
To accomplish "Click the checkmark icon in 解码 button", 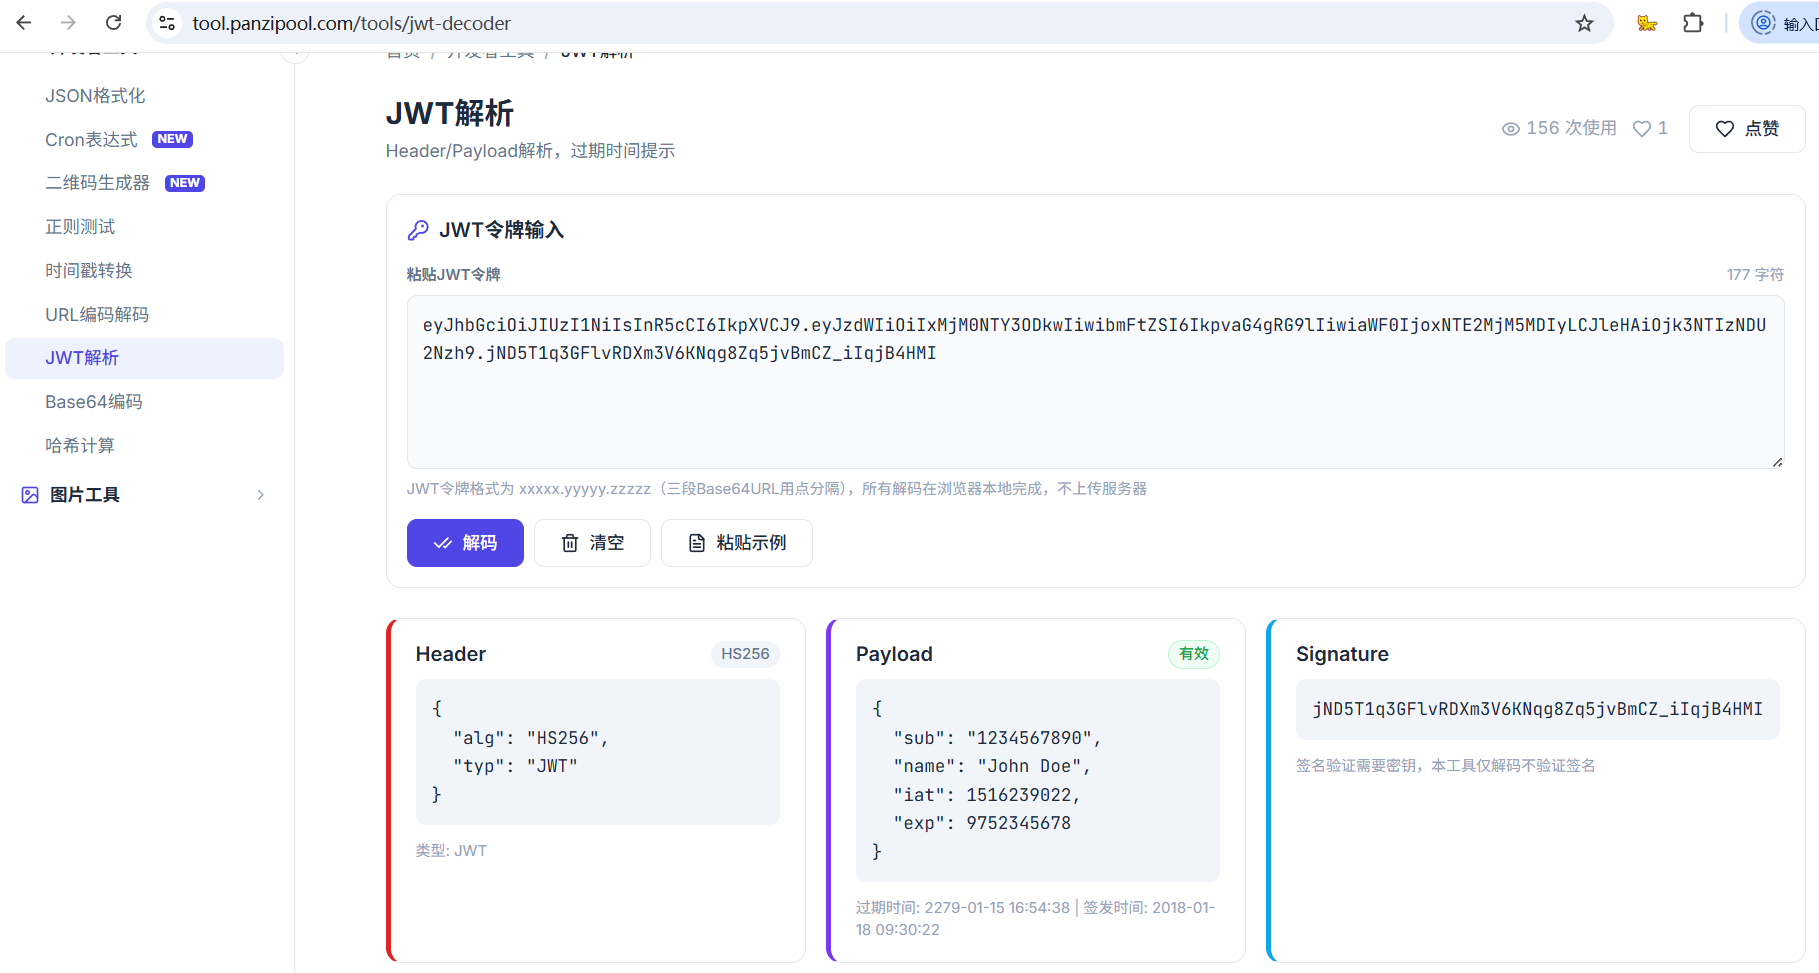I will [x=443, y=543].
